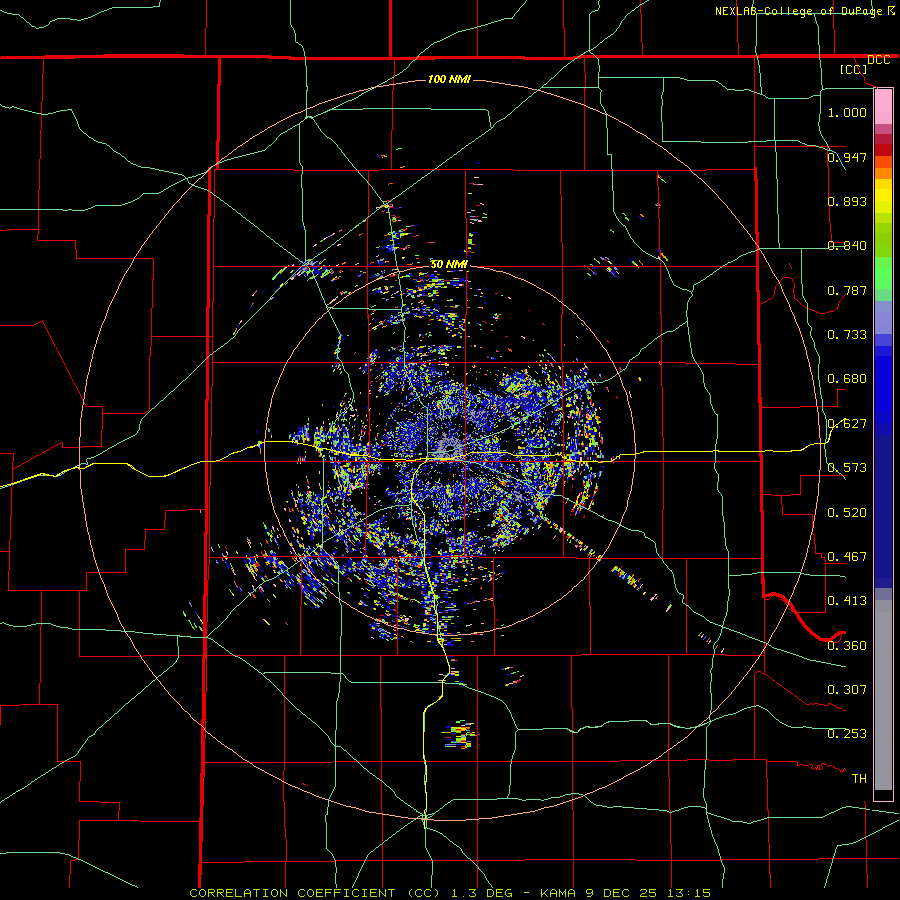The height and width of the screenshot is (900, 900).
Task: Click the isolated echo cluster south of the radar
Action: point(460,735)
